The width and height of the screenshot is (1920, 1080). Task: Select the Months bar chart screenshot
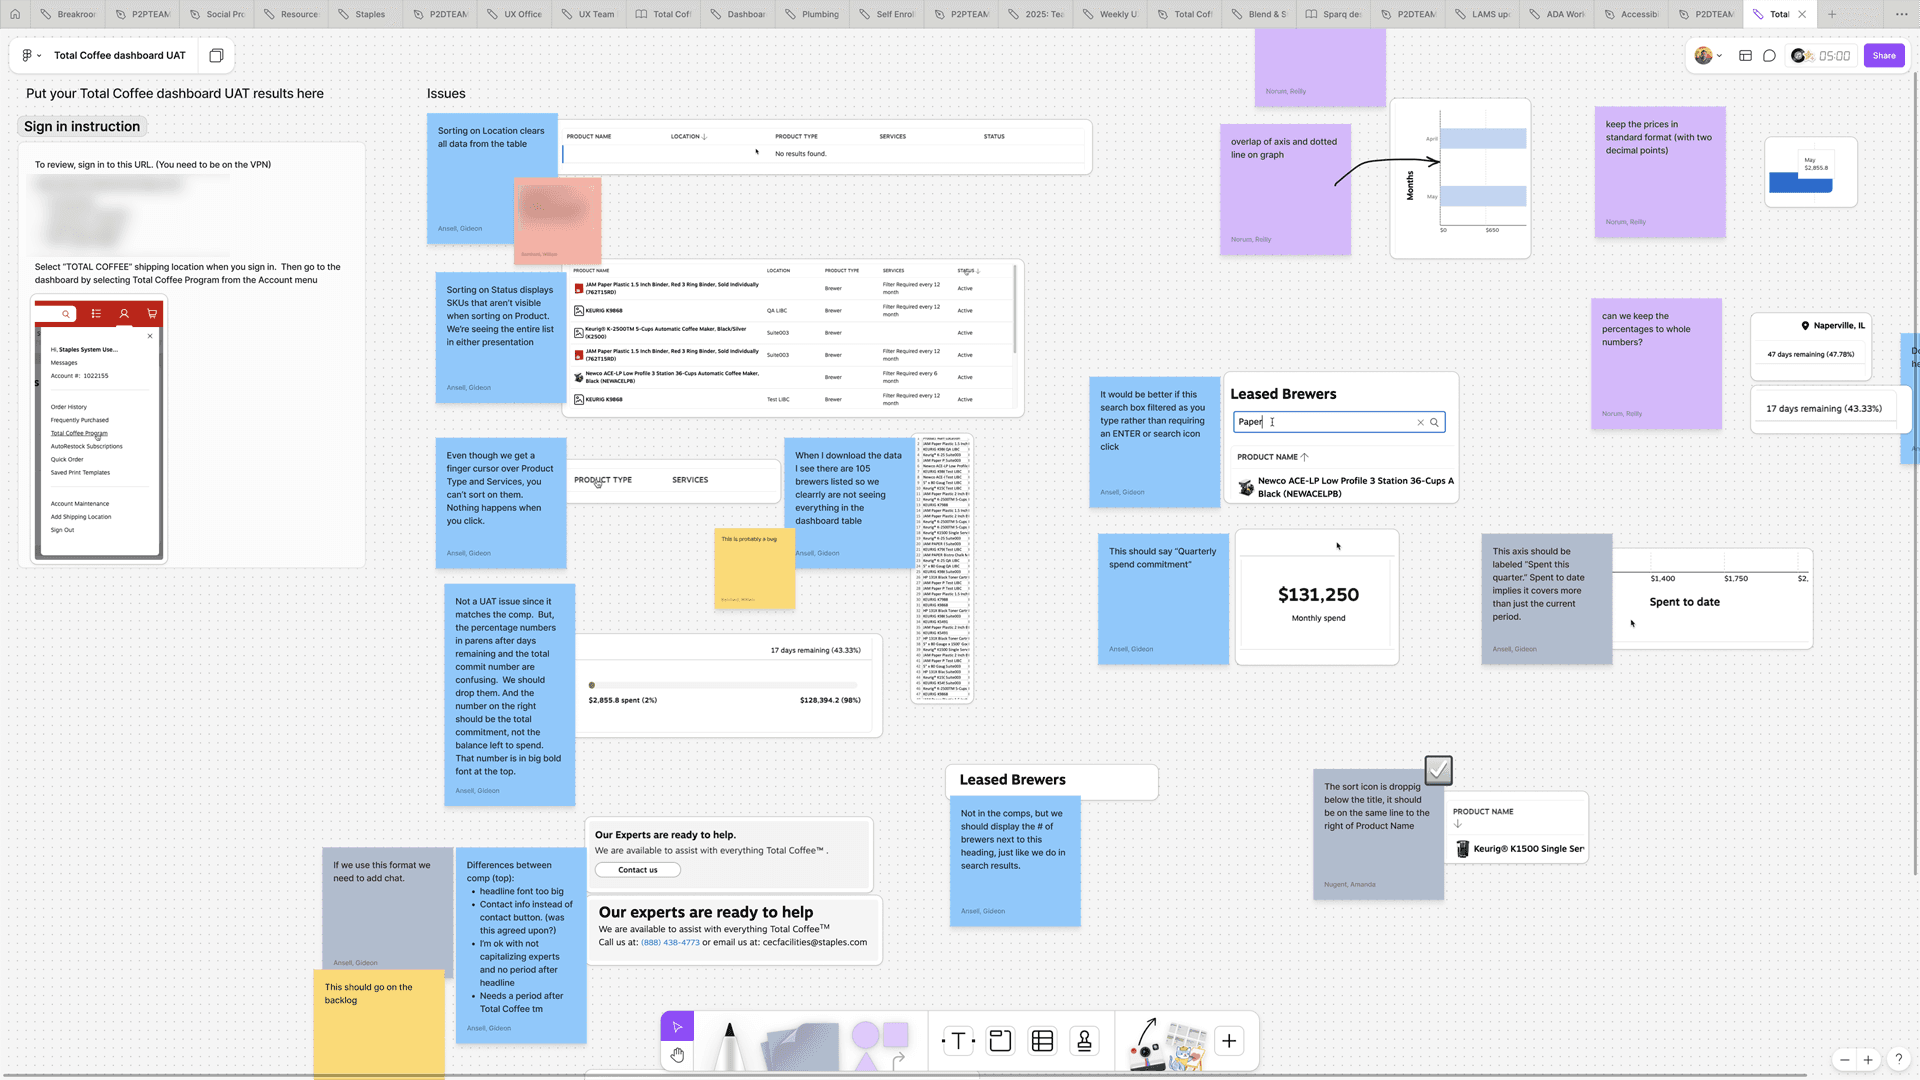pyautogui.click(x=1460, y=178)
